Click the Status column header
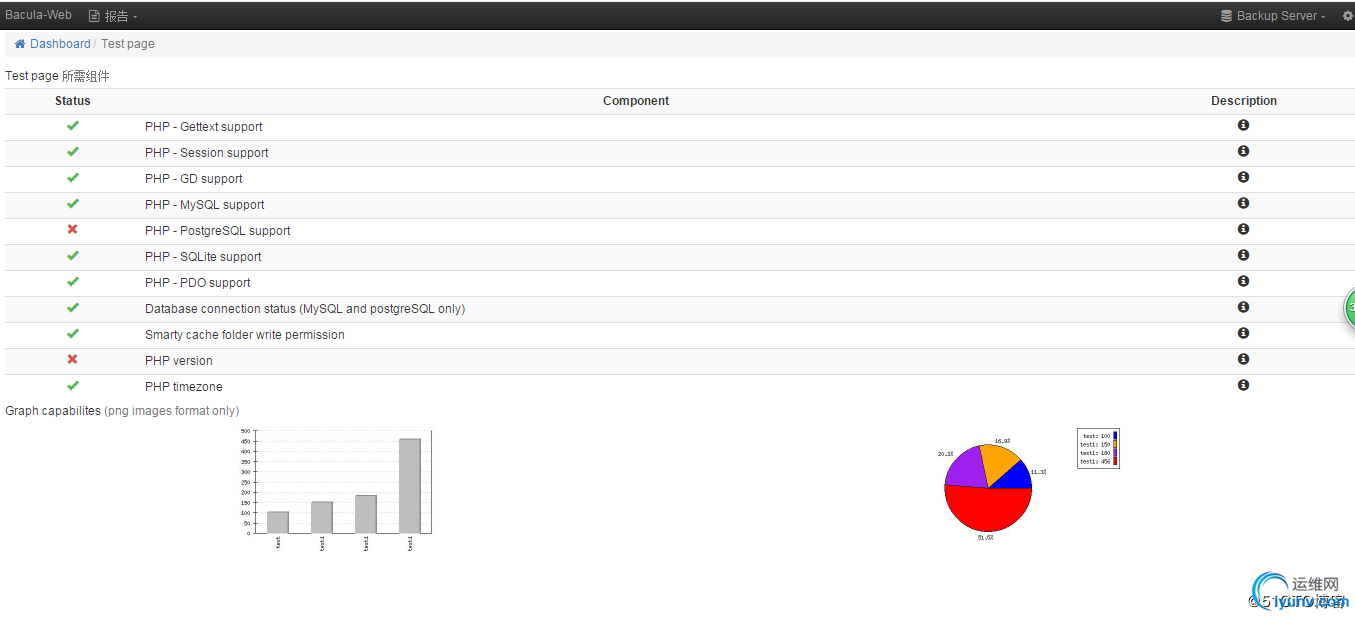Image resolution: width=1355 pixels, height=618 pixels. (73, 101)
